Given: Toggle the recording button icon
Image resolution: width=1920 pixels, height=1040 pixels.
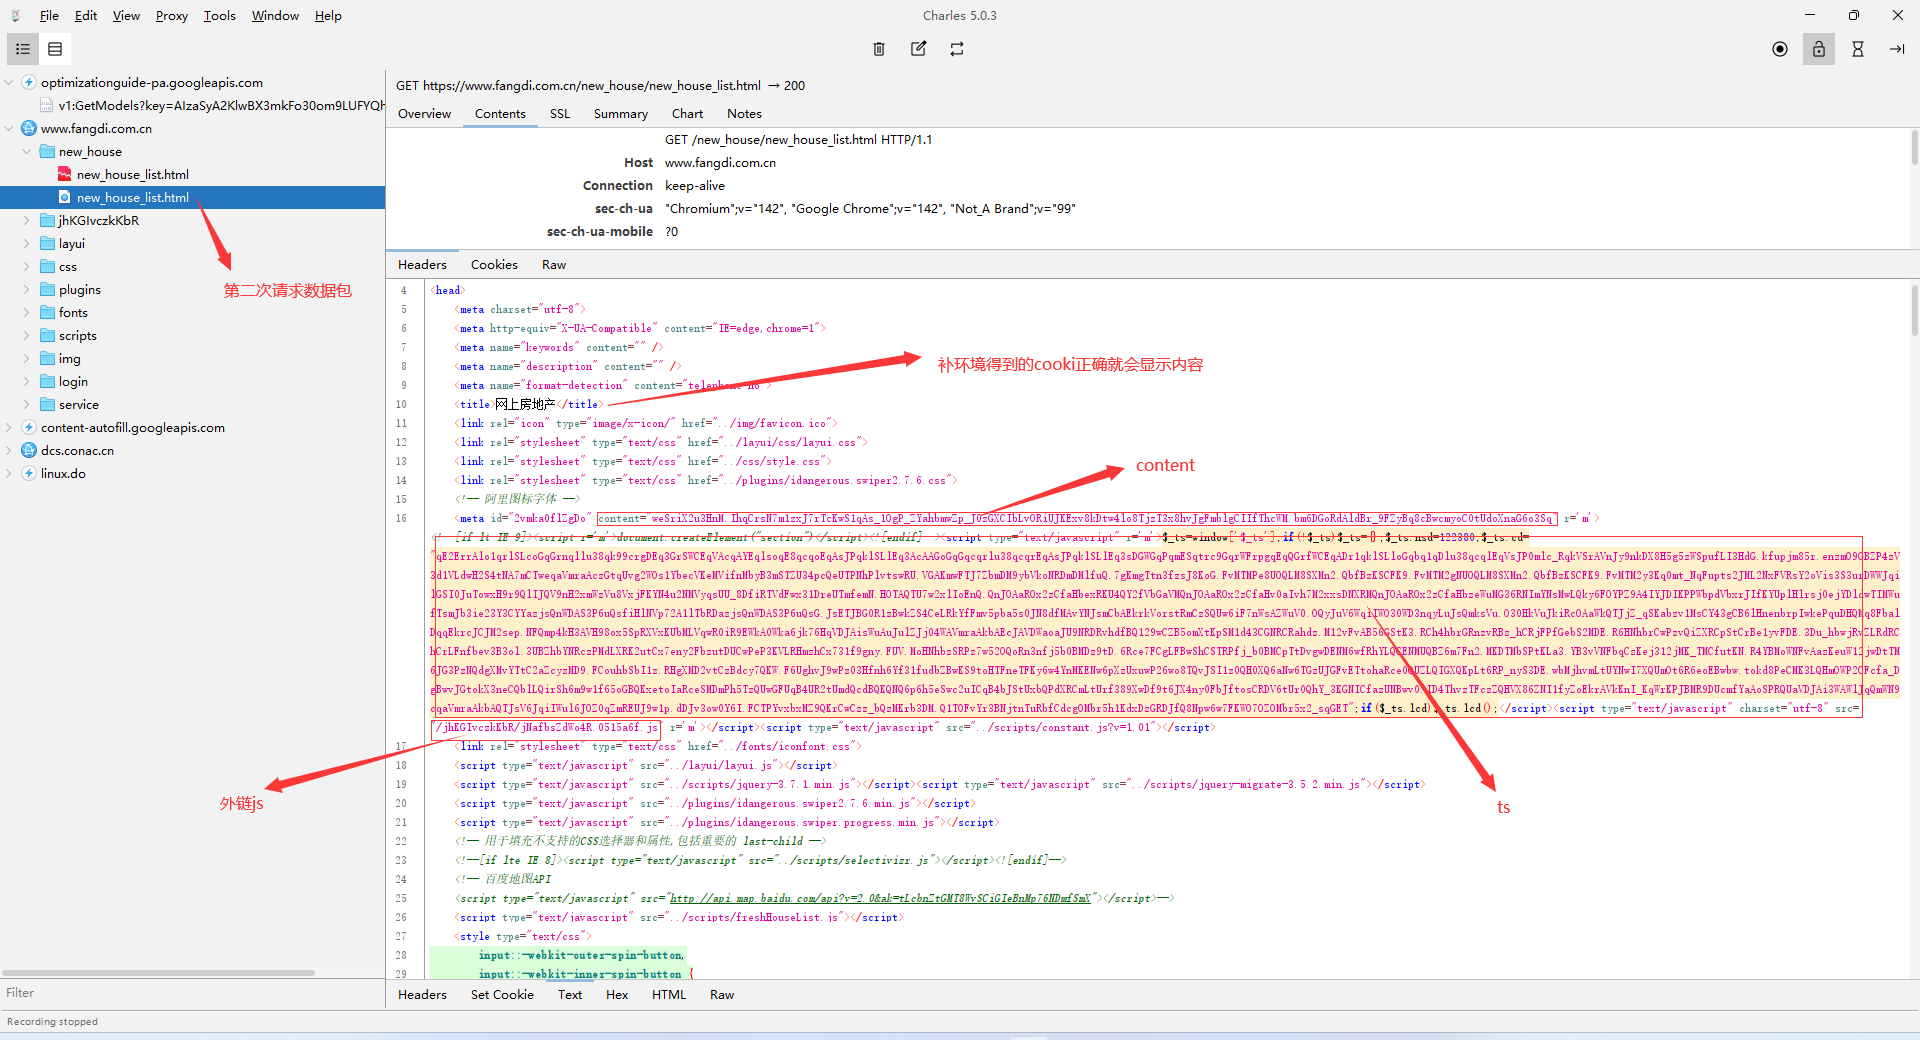Looking at the screenshot, I should pos(1780,49).
